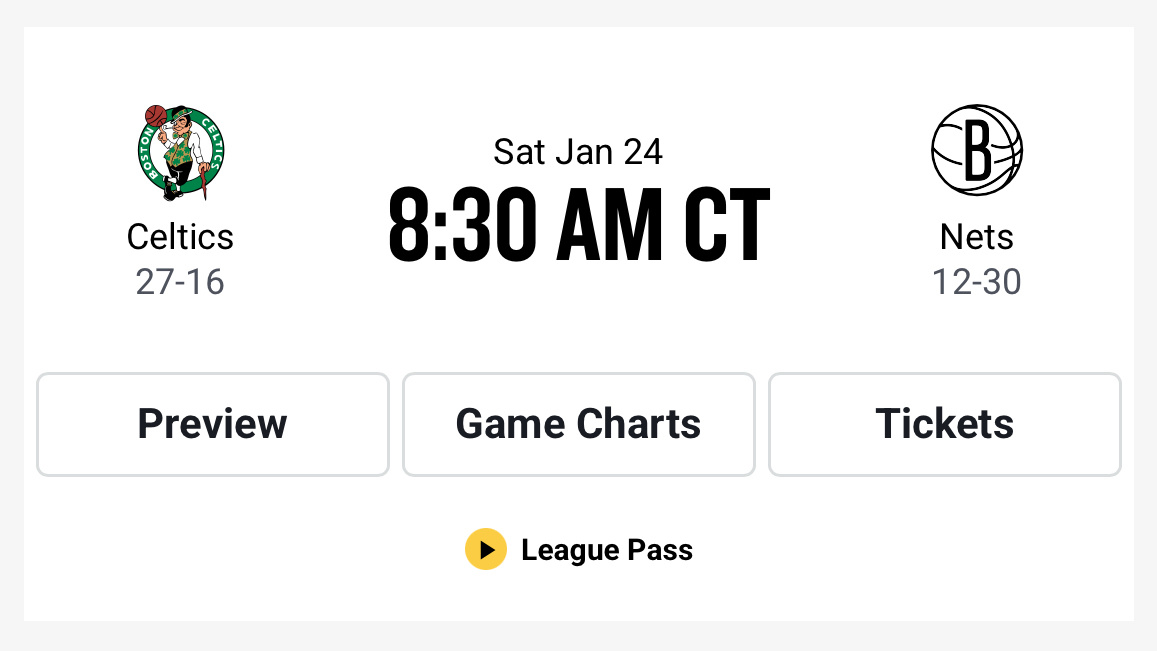Image resolution: width=1157 pixels, height=651 pixels.
Task: Open Game Charts for Celtics vs Nets
Action: pyautogui.click(x=578, y=424)
